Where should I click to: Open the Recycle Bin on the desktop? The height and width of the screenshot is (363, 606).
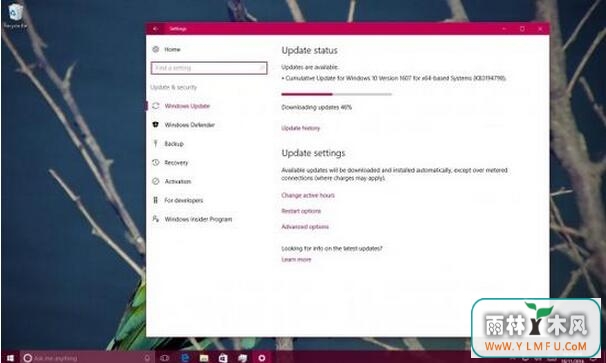tap(15, 16)
